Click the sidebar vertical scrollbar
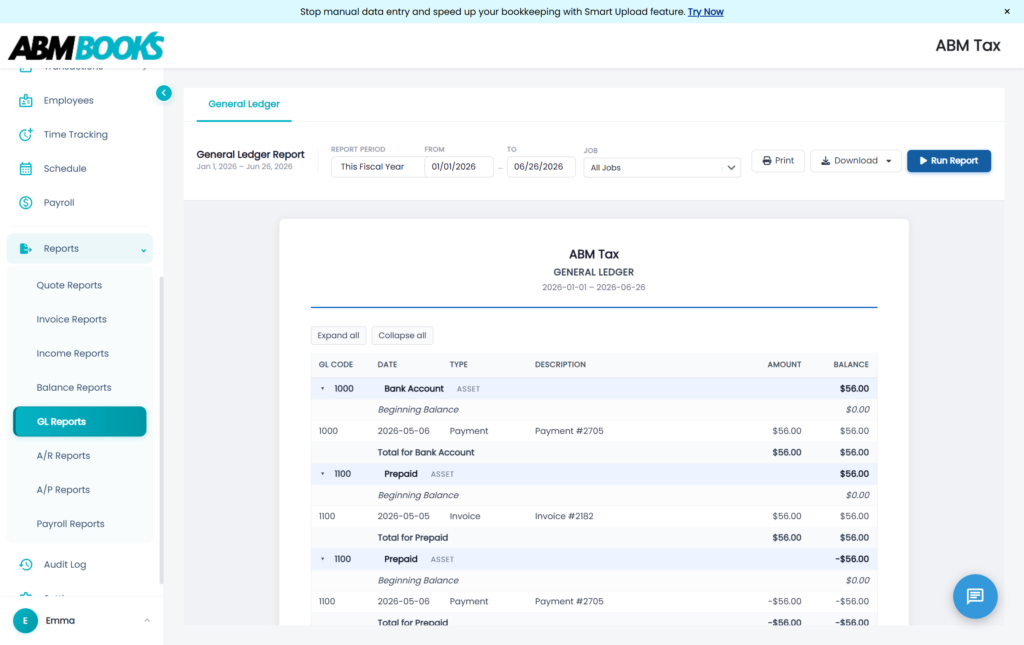1024x645 pixels. (161, 431)
